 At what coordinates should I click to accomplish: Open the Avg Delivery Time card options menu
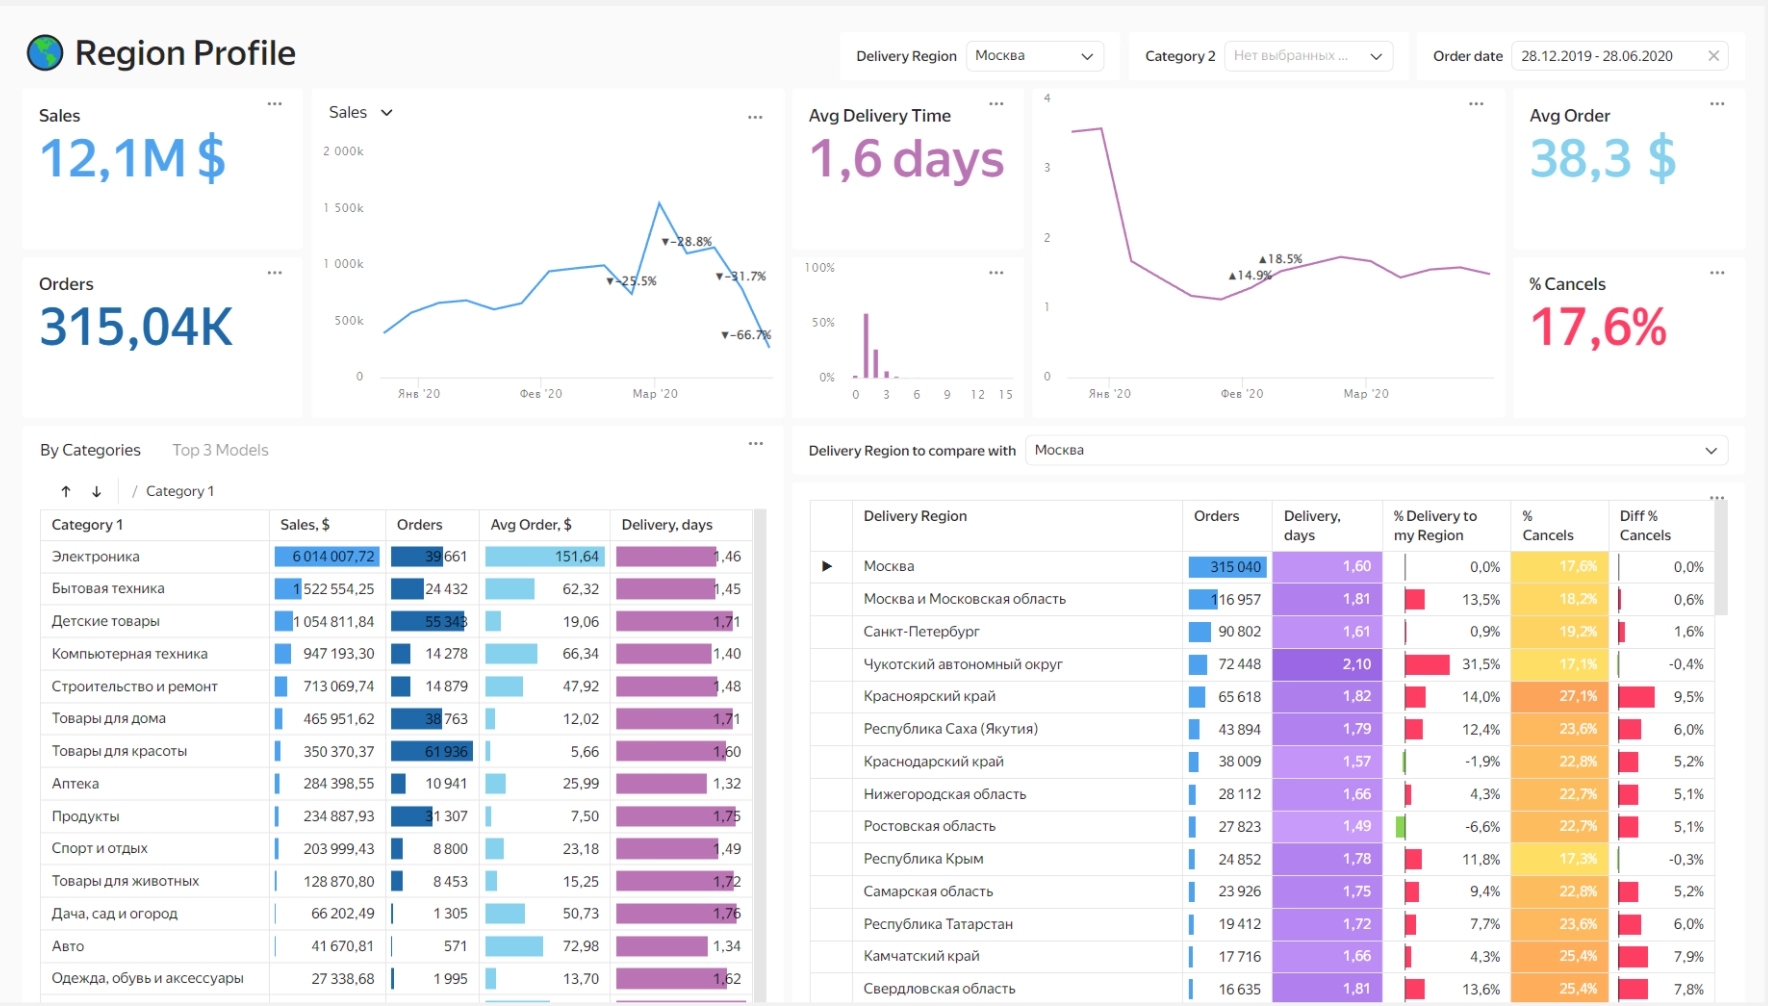(x=996, y=104)
